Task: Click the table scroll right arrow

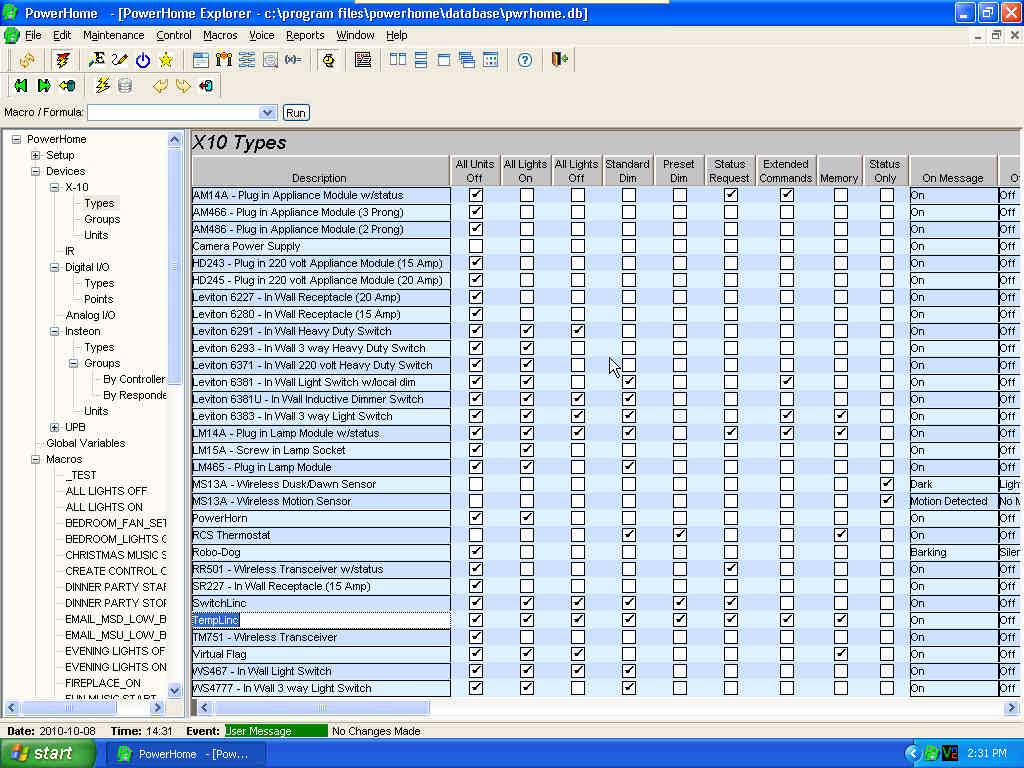Action: click(x=1011, y=707)
